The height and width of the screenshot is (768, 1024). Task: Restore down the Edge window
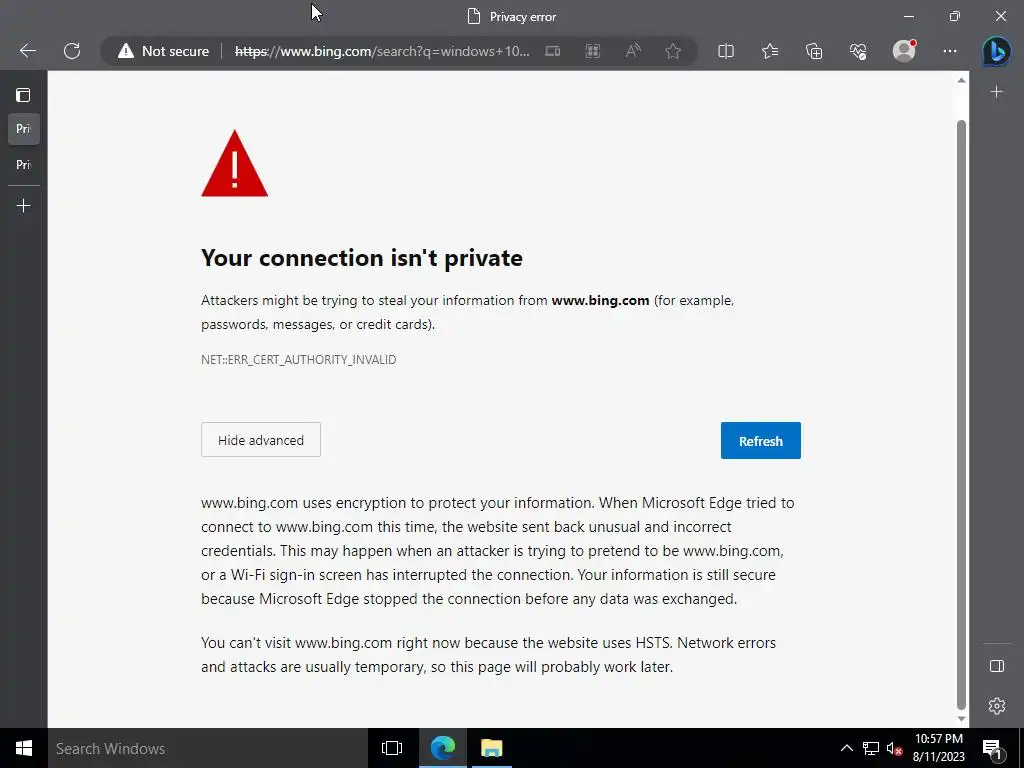[x=955, y=16]
